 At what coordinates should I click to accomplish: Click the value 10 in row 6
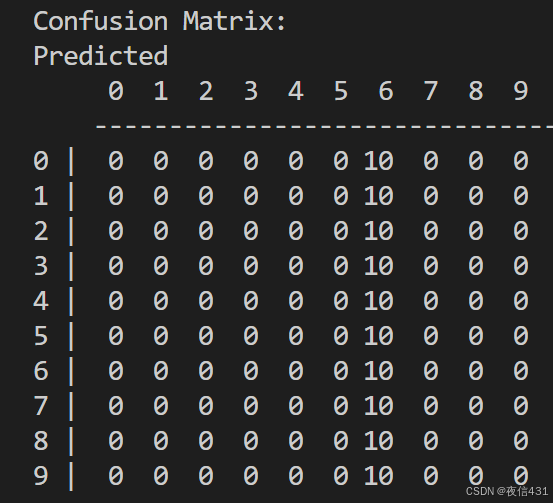click(x=378, y=371)
